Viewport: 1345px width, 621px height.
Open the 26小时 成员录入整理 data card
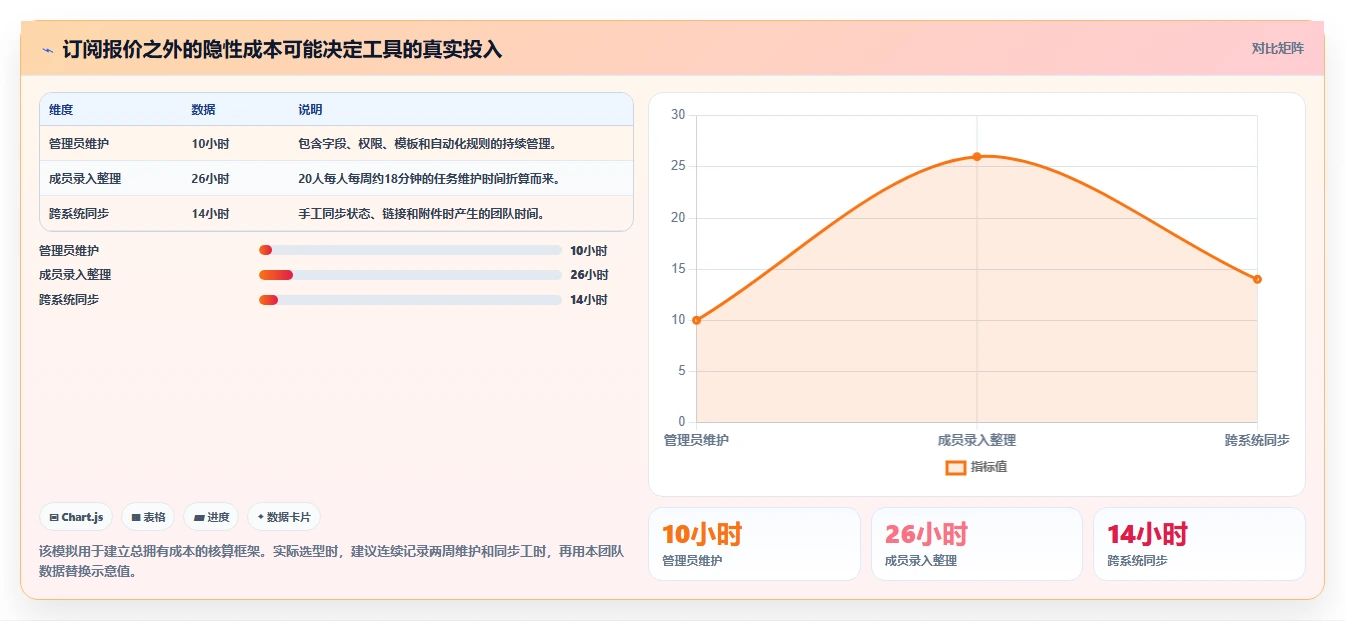(976, 544)
